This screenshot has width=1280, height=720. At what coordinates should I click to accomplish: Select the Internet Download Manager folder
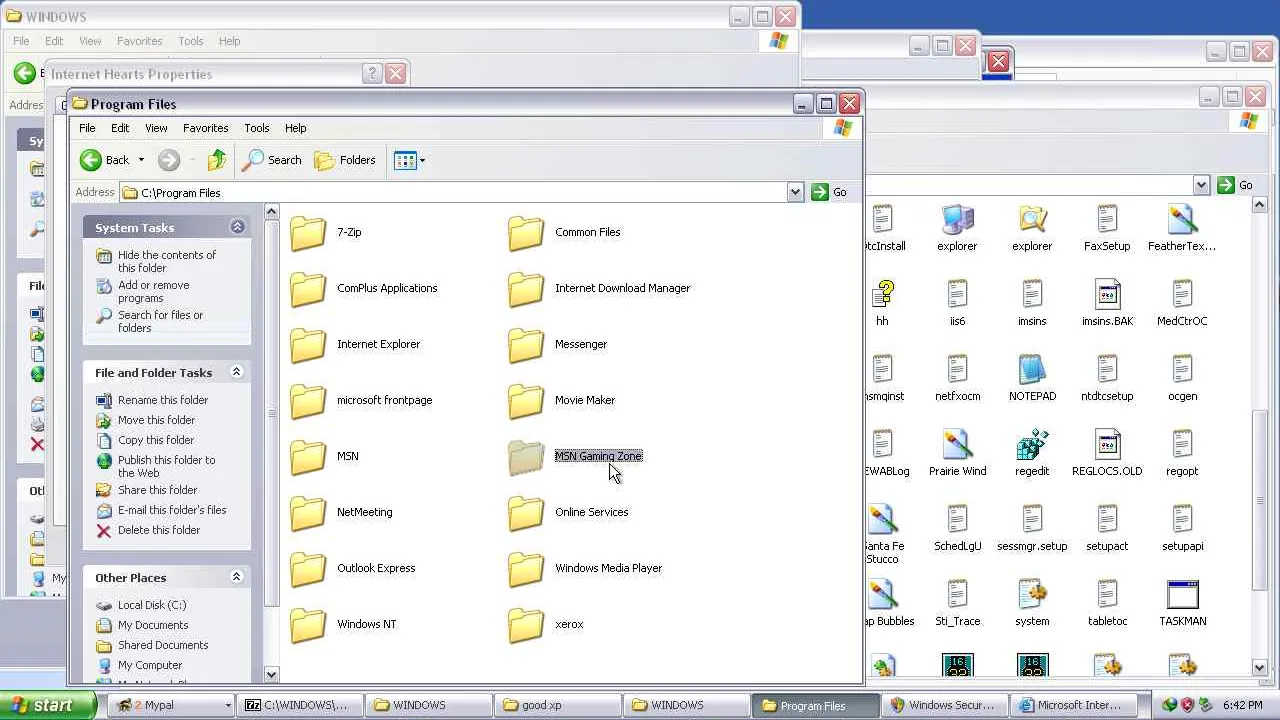click(599, 288)
